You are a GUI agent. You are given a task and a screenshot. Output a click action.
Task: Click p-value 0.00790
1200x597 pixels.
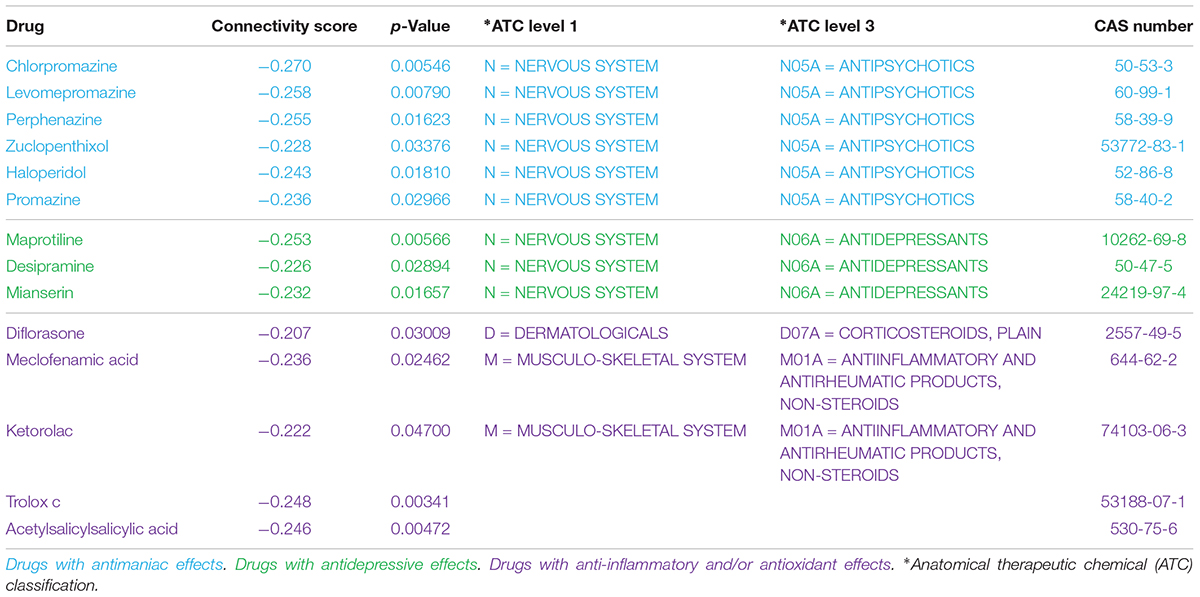tap(420, 93)
